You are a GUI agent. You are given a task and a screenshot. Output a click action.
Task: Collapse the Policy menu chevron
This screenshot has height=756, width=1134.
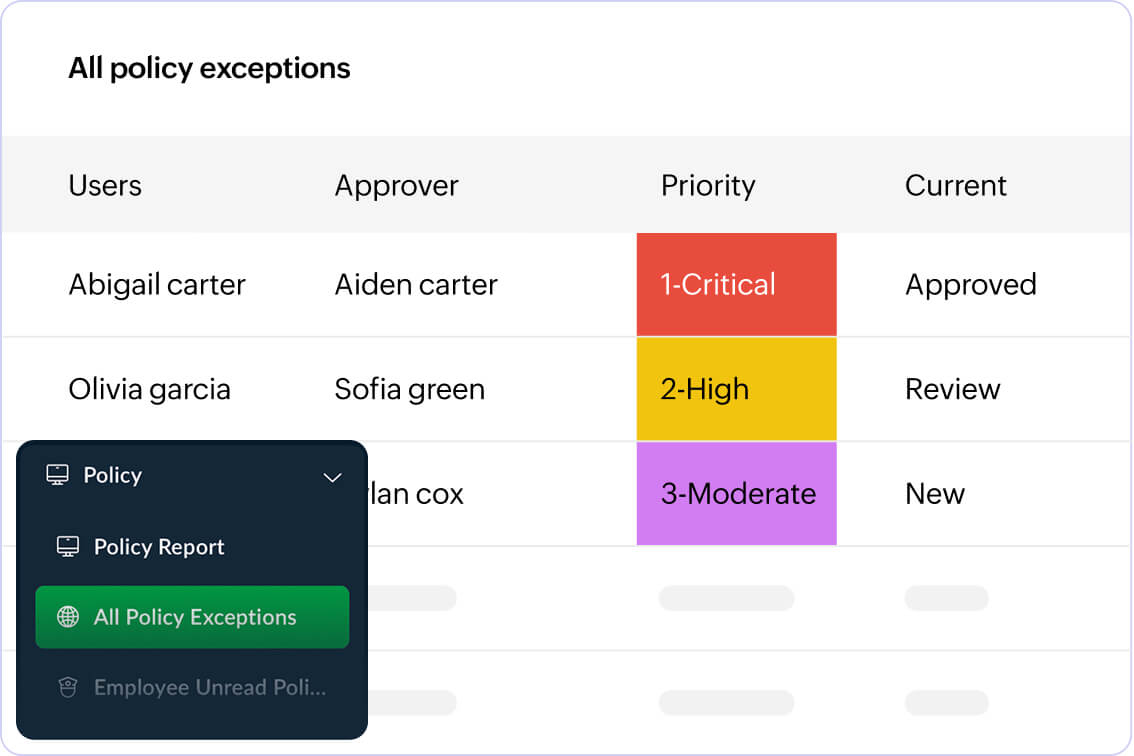coord(333,477)
